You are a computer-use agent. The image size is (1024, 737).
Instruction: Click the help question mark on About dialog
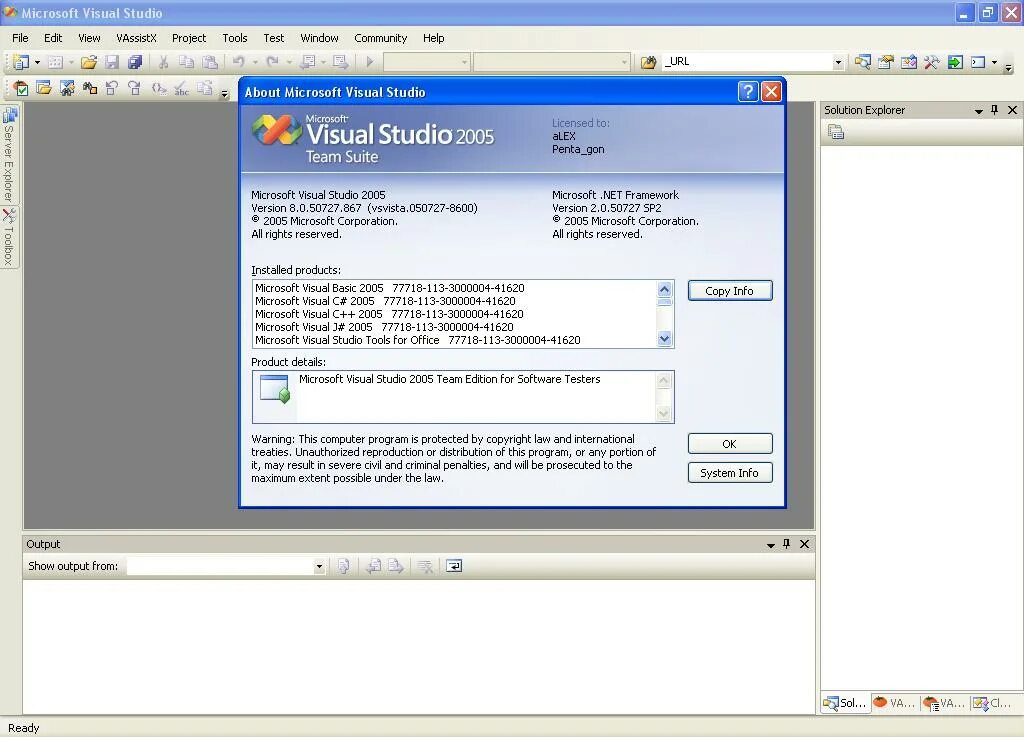click(748, 91)
